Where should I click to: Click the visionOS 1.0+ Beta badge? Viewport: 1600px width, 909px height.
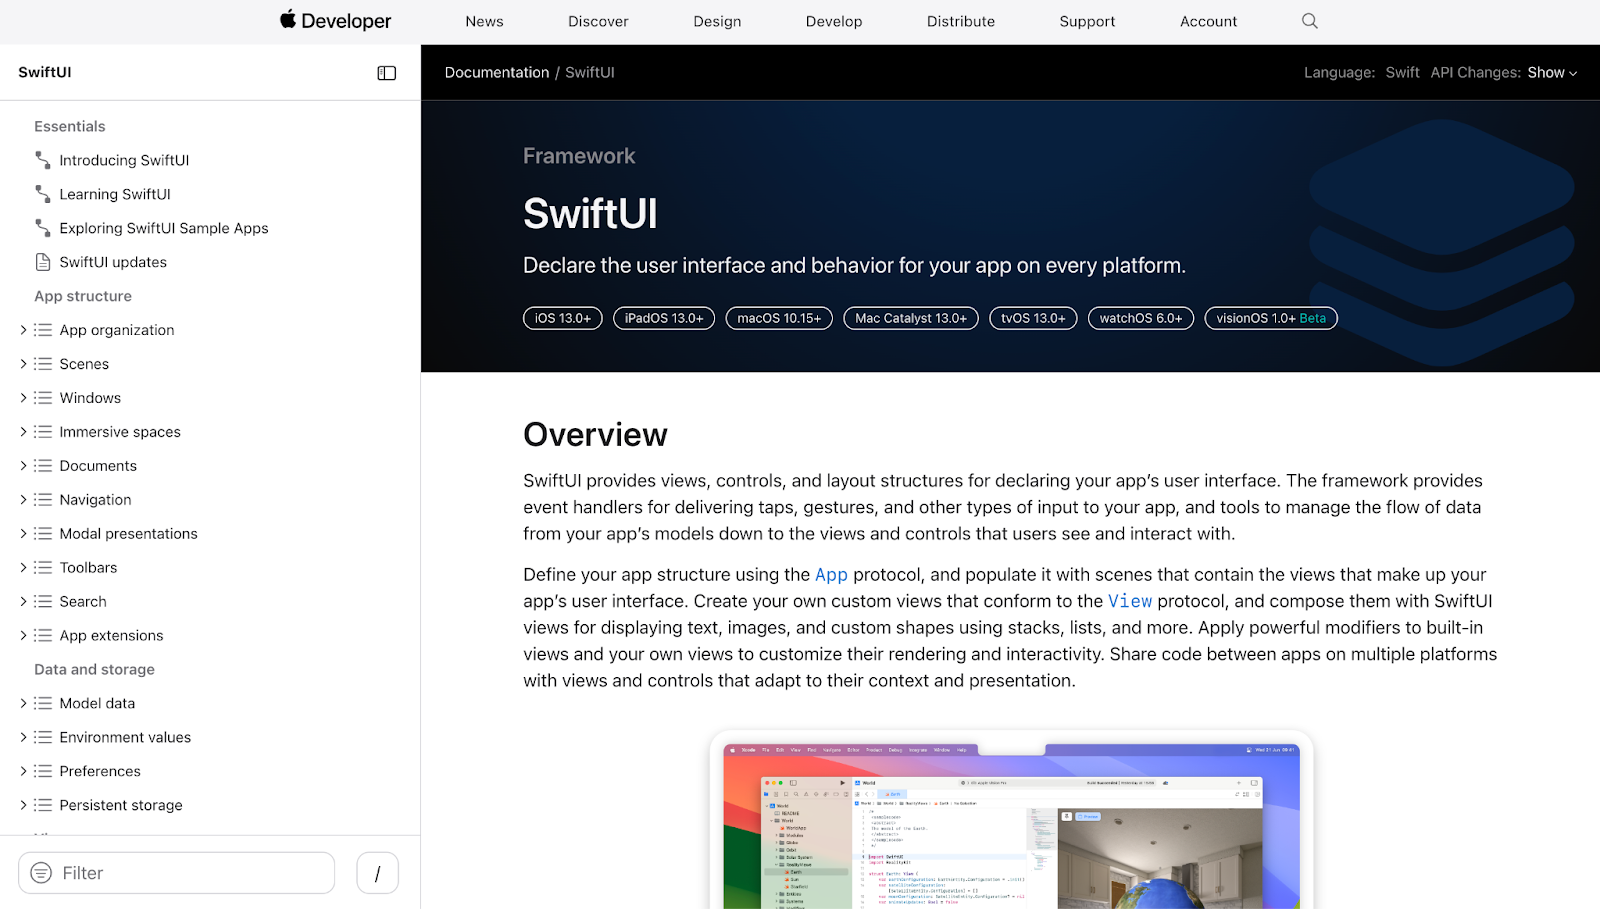1271,318
